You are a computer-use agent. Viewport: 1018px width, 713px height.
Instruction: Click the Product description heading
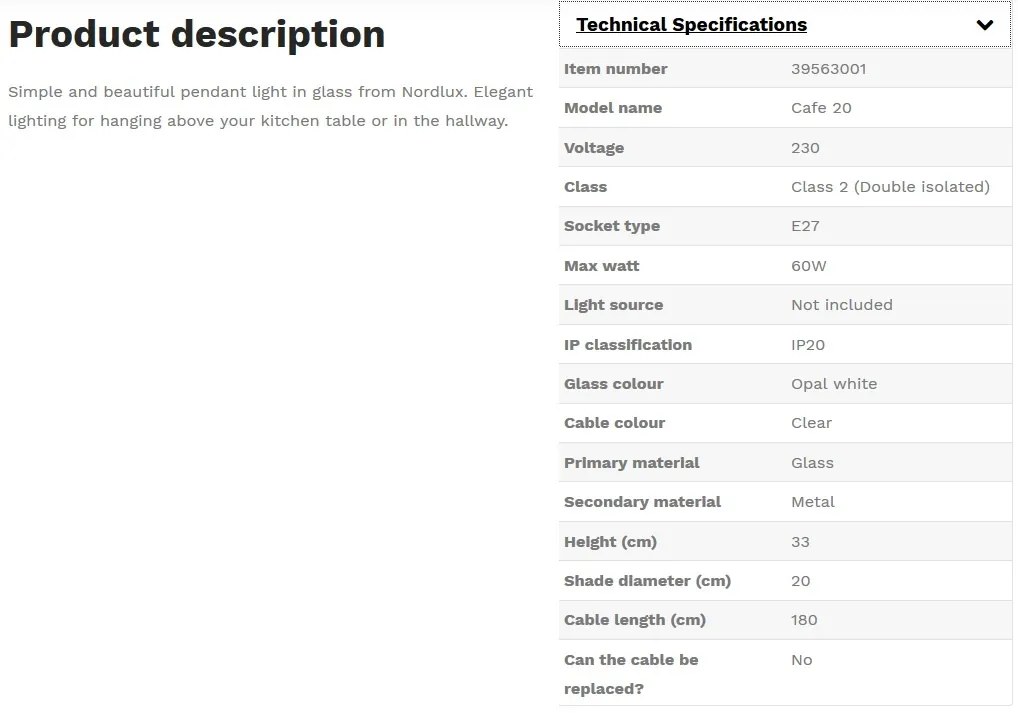point(197,34)
